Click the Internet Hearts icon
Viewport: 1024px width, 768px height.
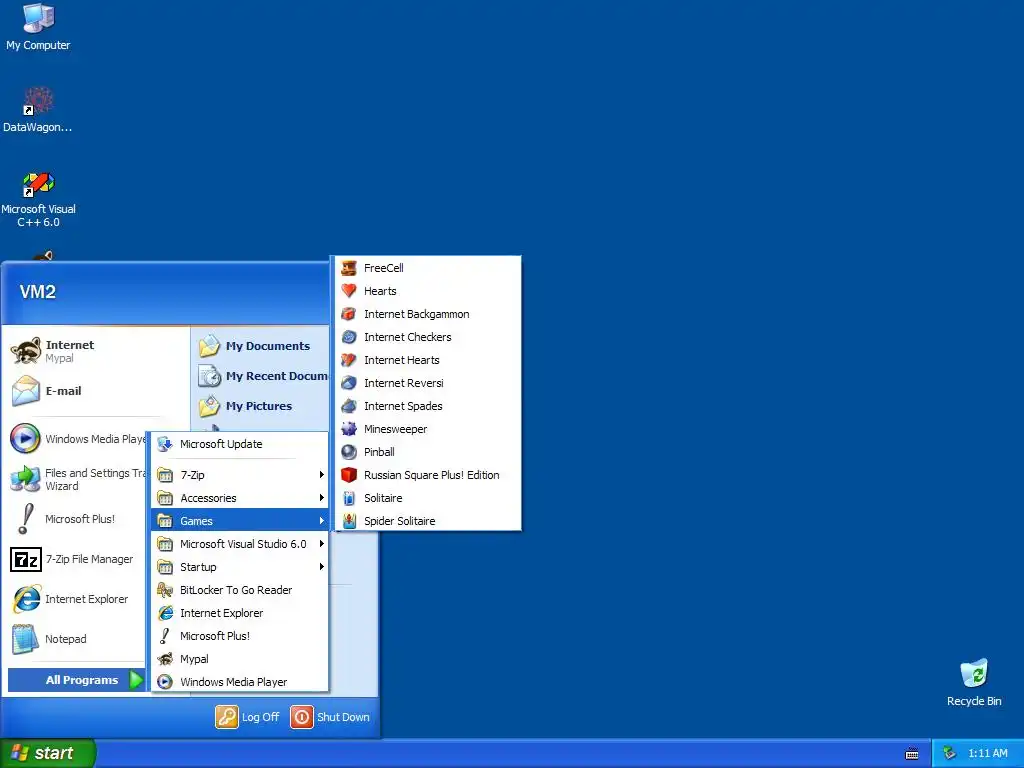tap(349, 360)
